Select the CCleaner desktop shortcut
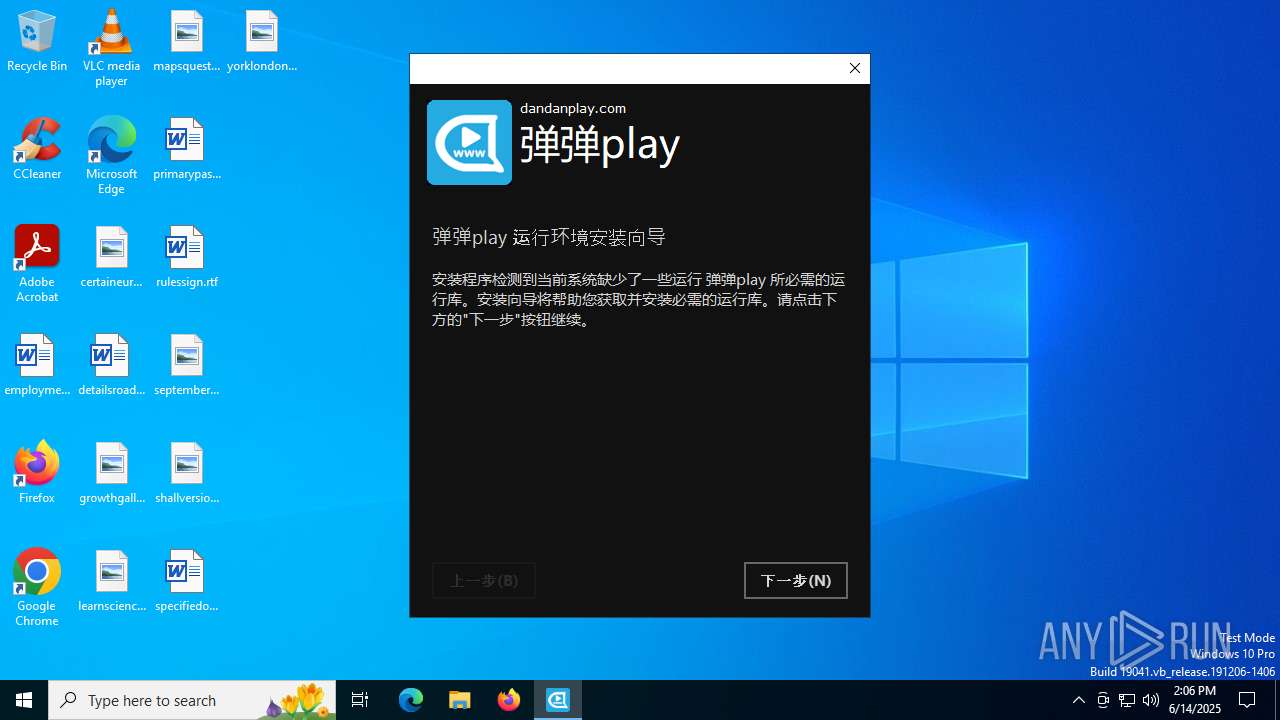 pos(37,150)
